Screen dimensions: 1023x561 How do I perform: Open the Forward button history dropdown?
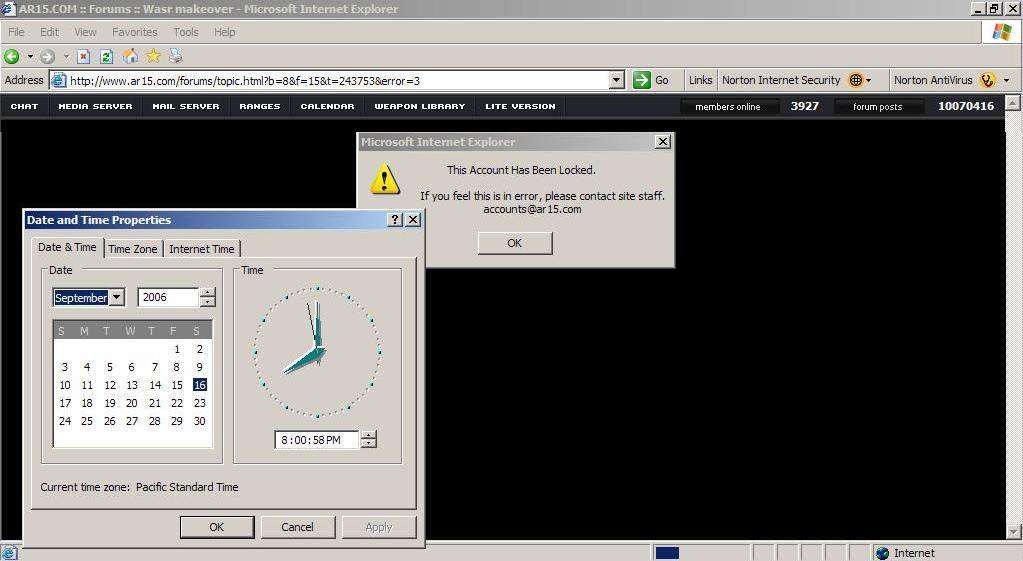[x=66, y=57]
